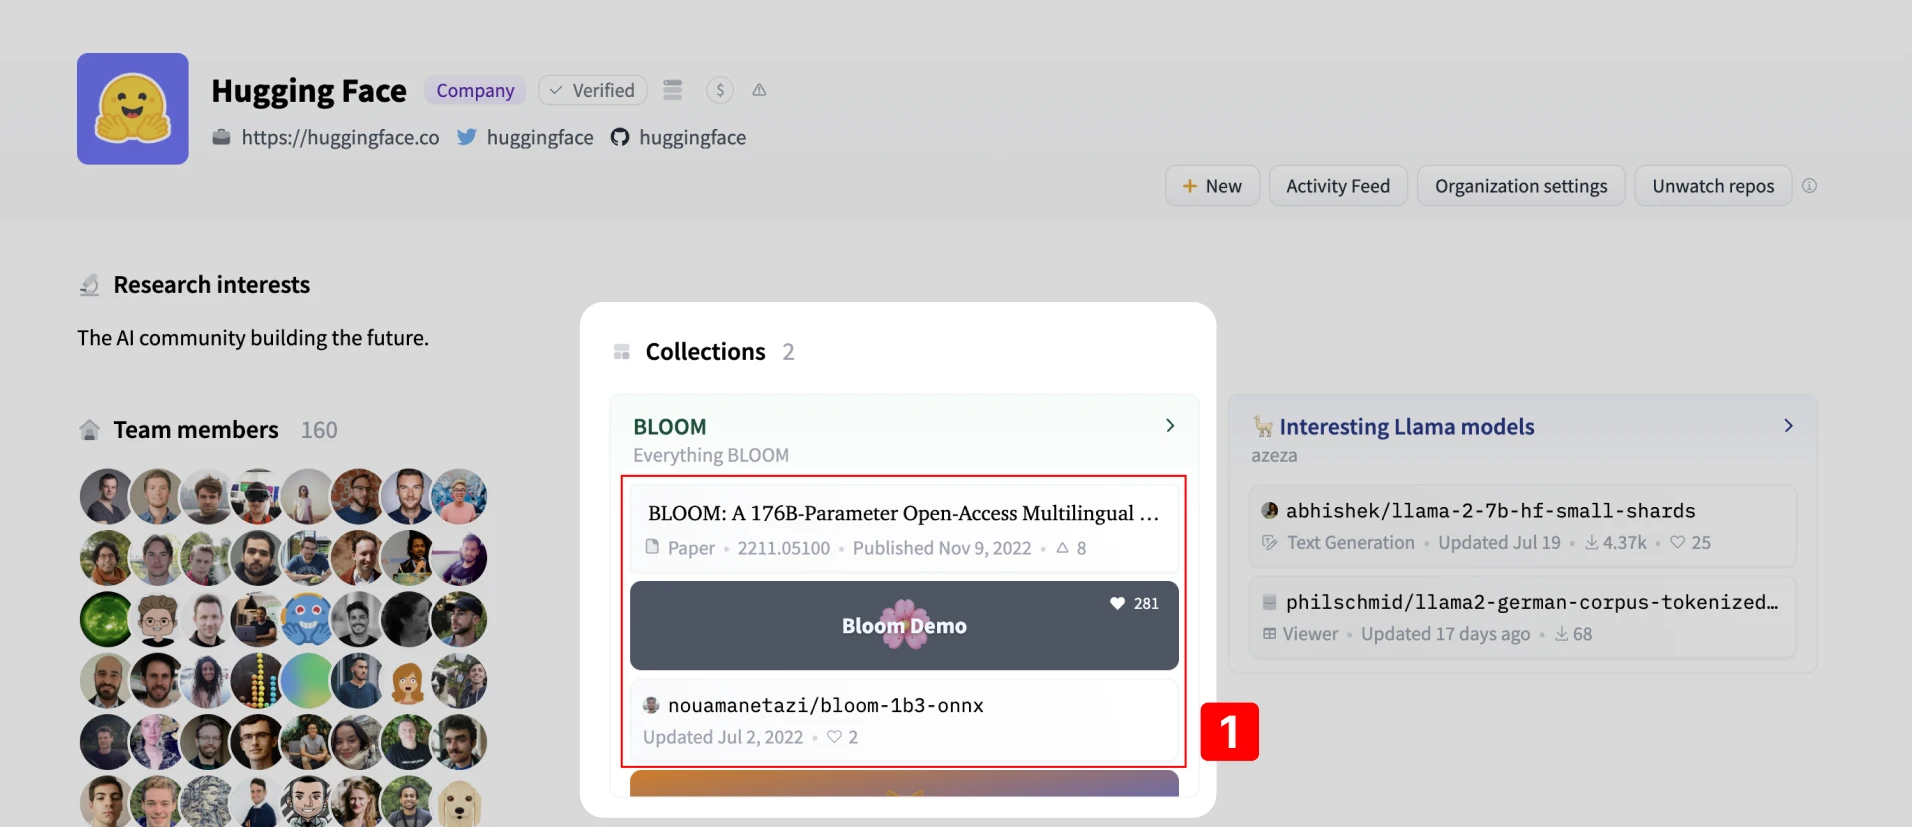The height and width of the screenshot is (827, 1912).
Task: Visit the https://huggingface.co website link
Action: 339,138
